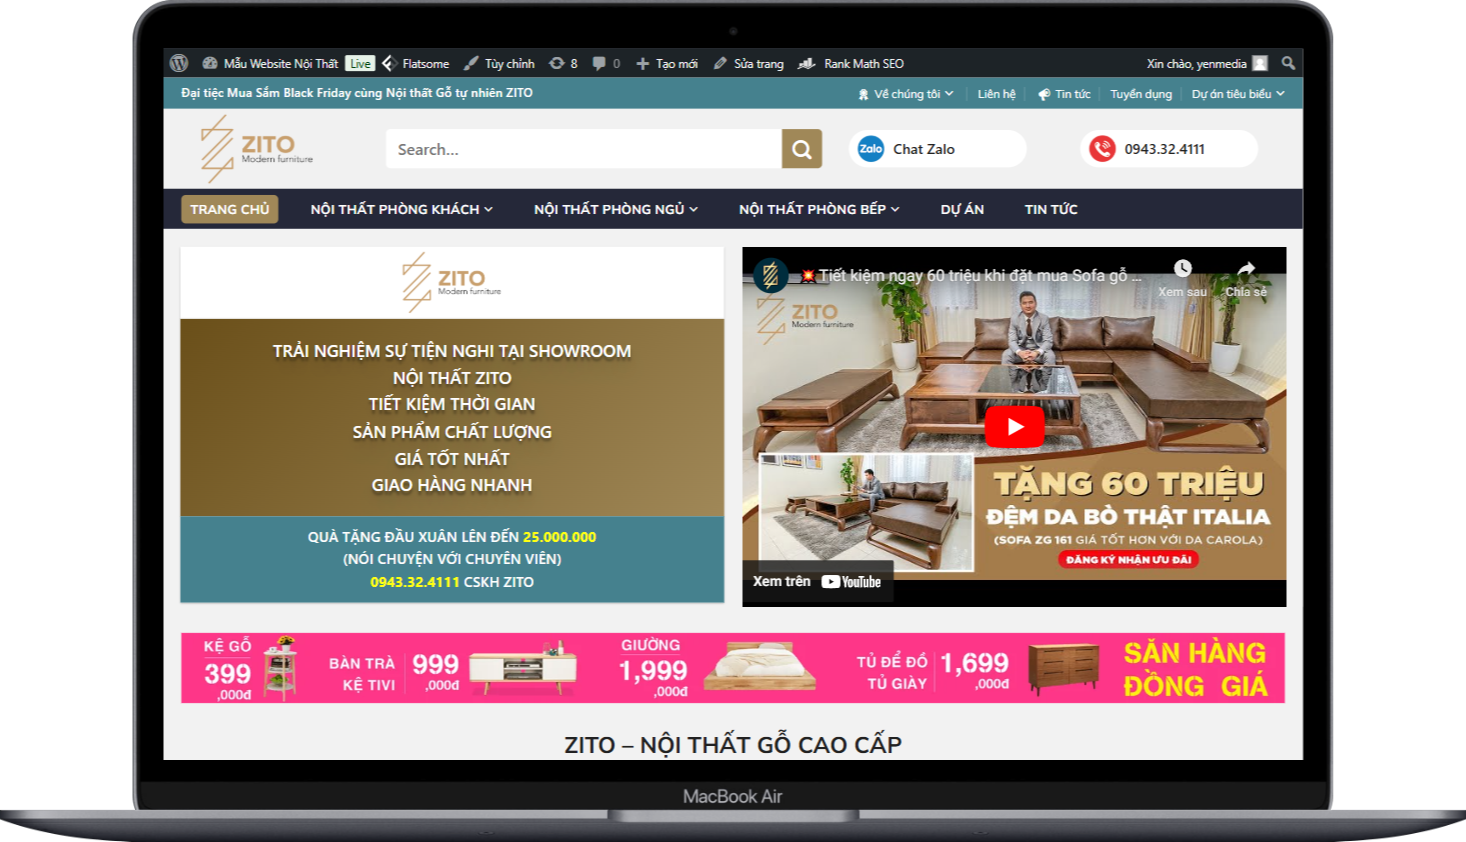The height and width of the screenshot is (842, 1466).
Task: Select the TRANG CHỦ menu tab
Action: 230,209
